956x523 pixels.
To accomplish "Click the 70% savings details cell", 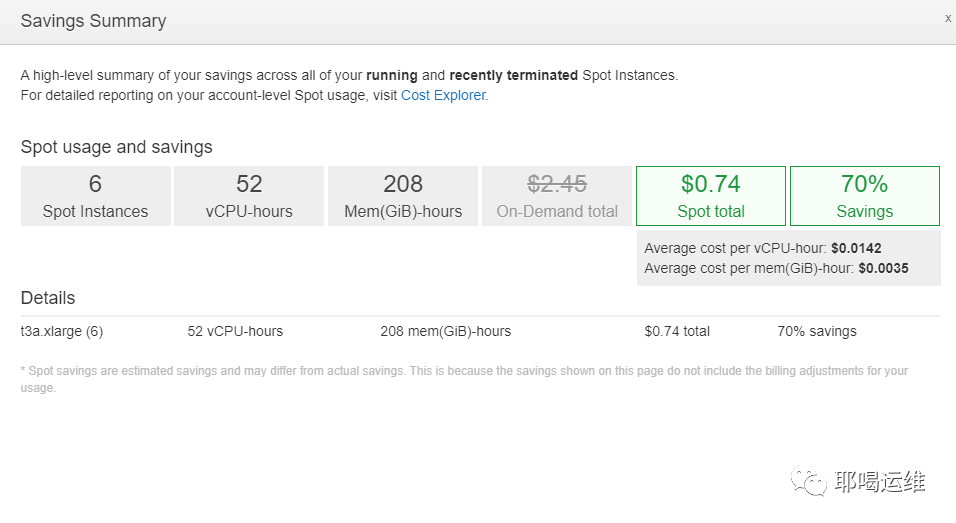I will click(x=816, y=332).
